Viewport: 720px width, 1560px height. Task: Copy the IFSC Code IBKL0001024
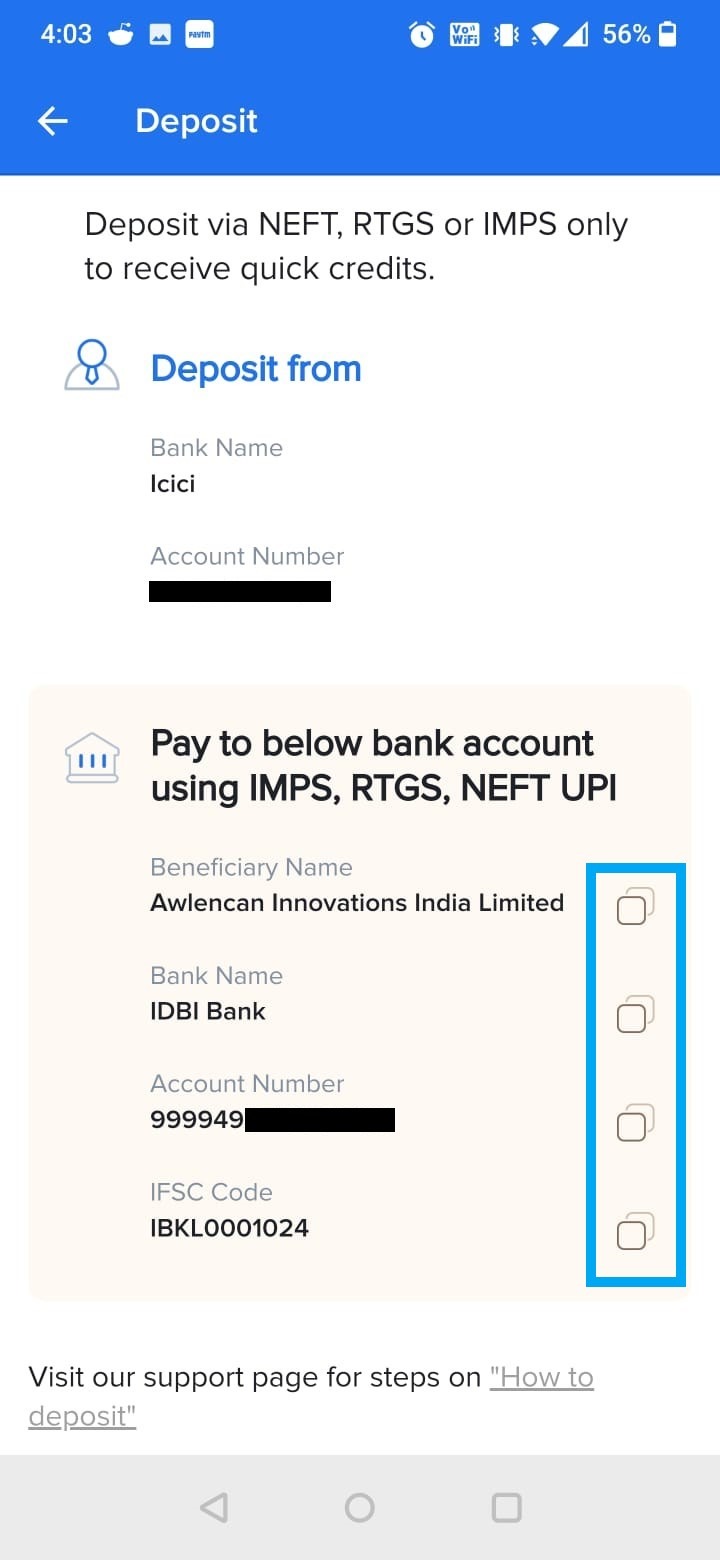[x=633, y=1233]
